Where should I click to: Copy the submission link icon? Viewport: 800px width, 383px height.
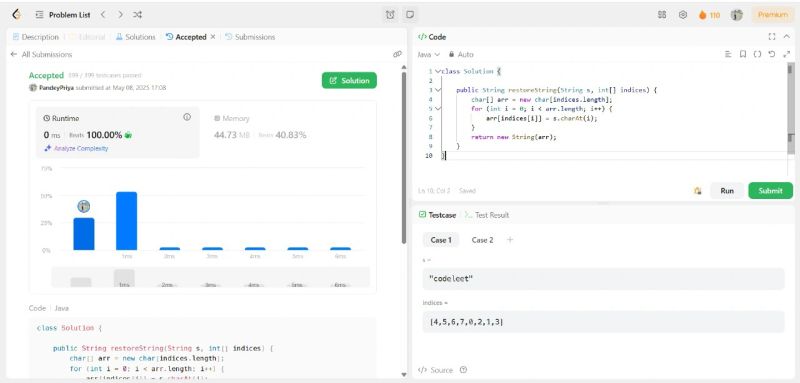pos(397,54)
